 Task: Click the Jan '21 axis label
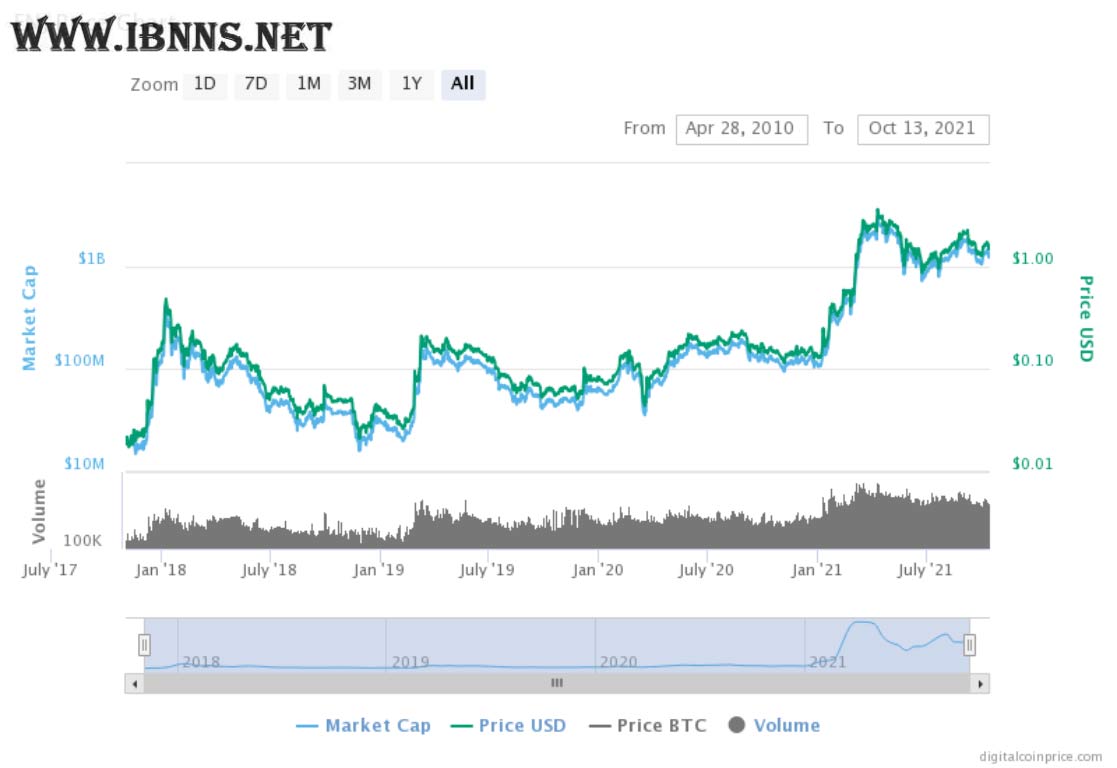click(816, 570)
